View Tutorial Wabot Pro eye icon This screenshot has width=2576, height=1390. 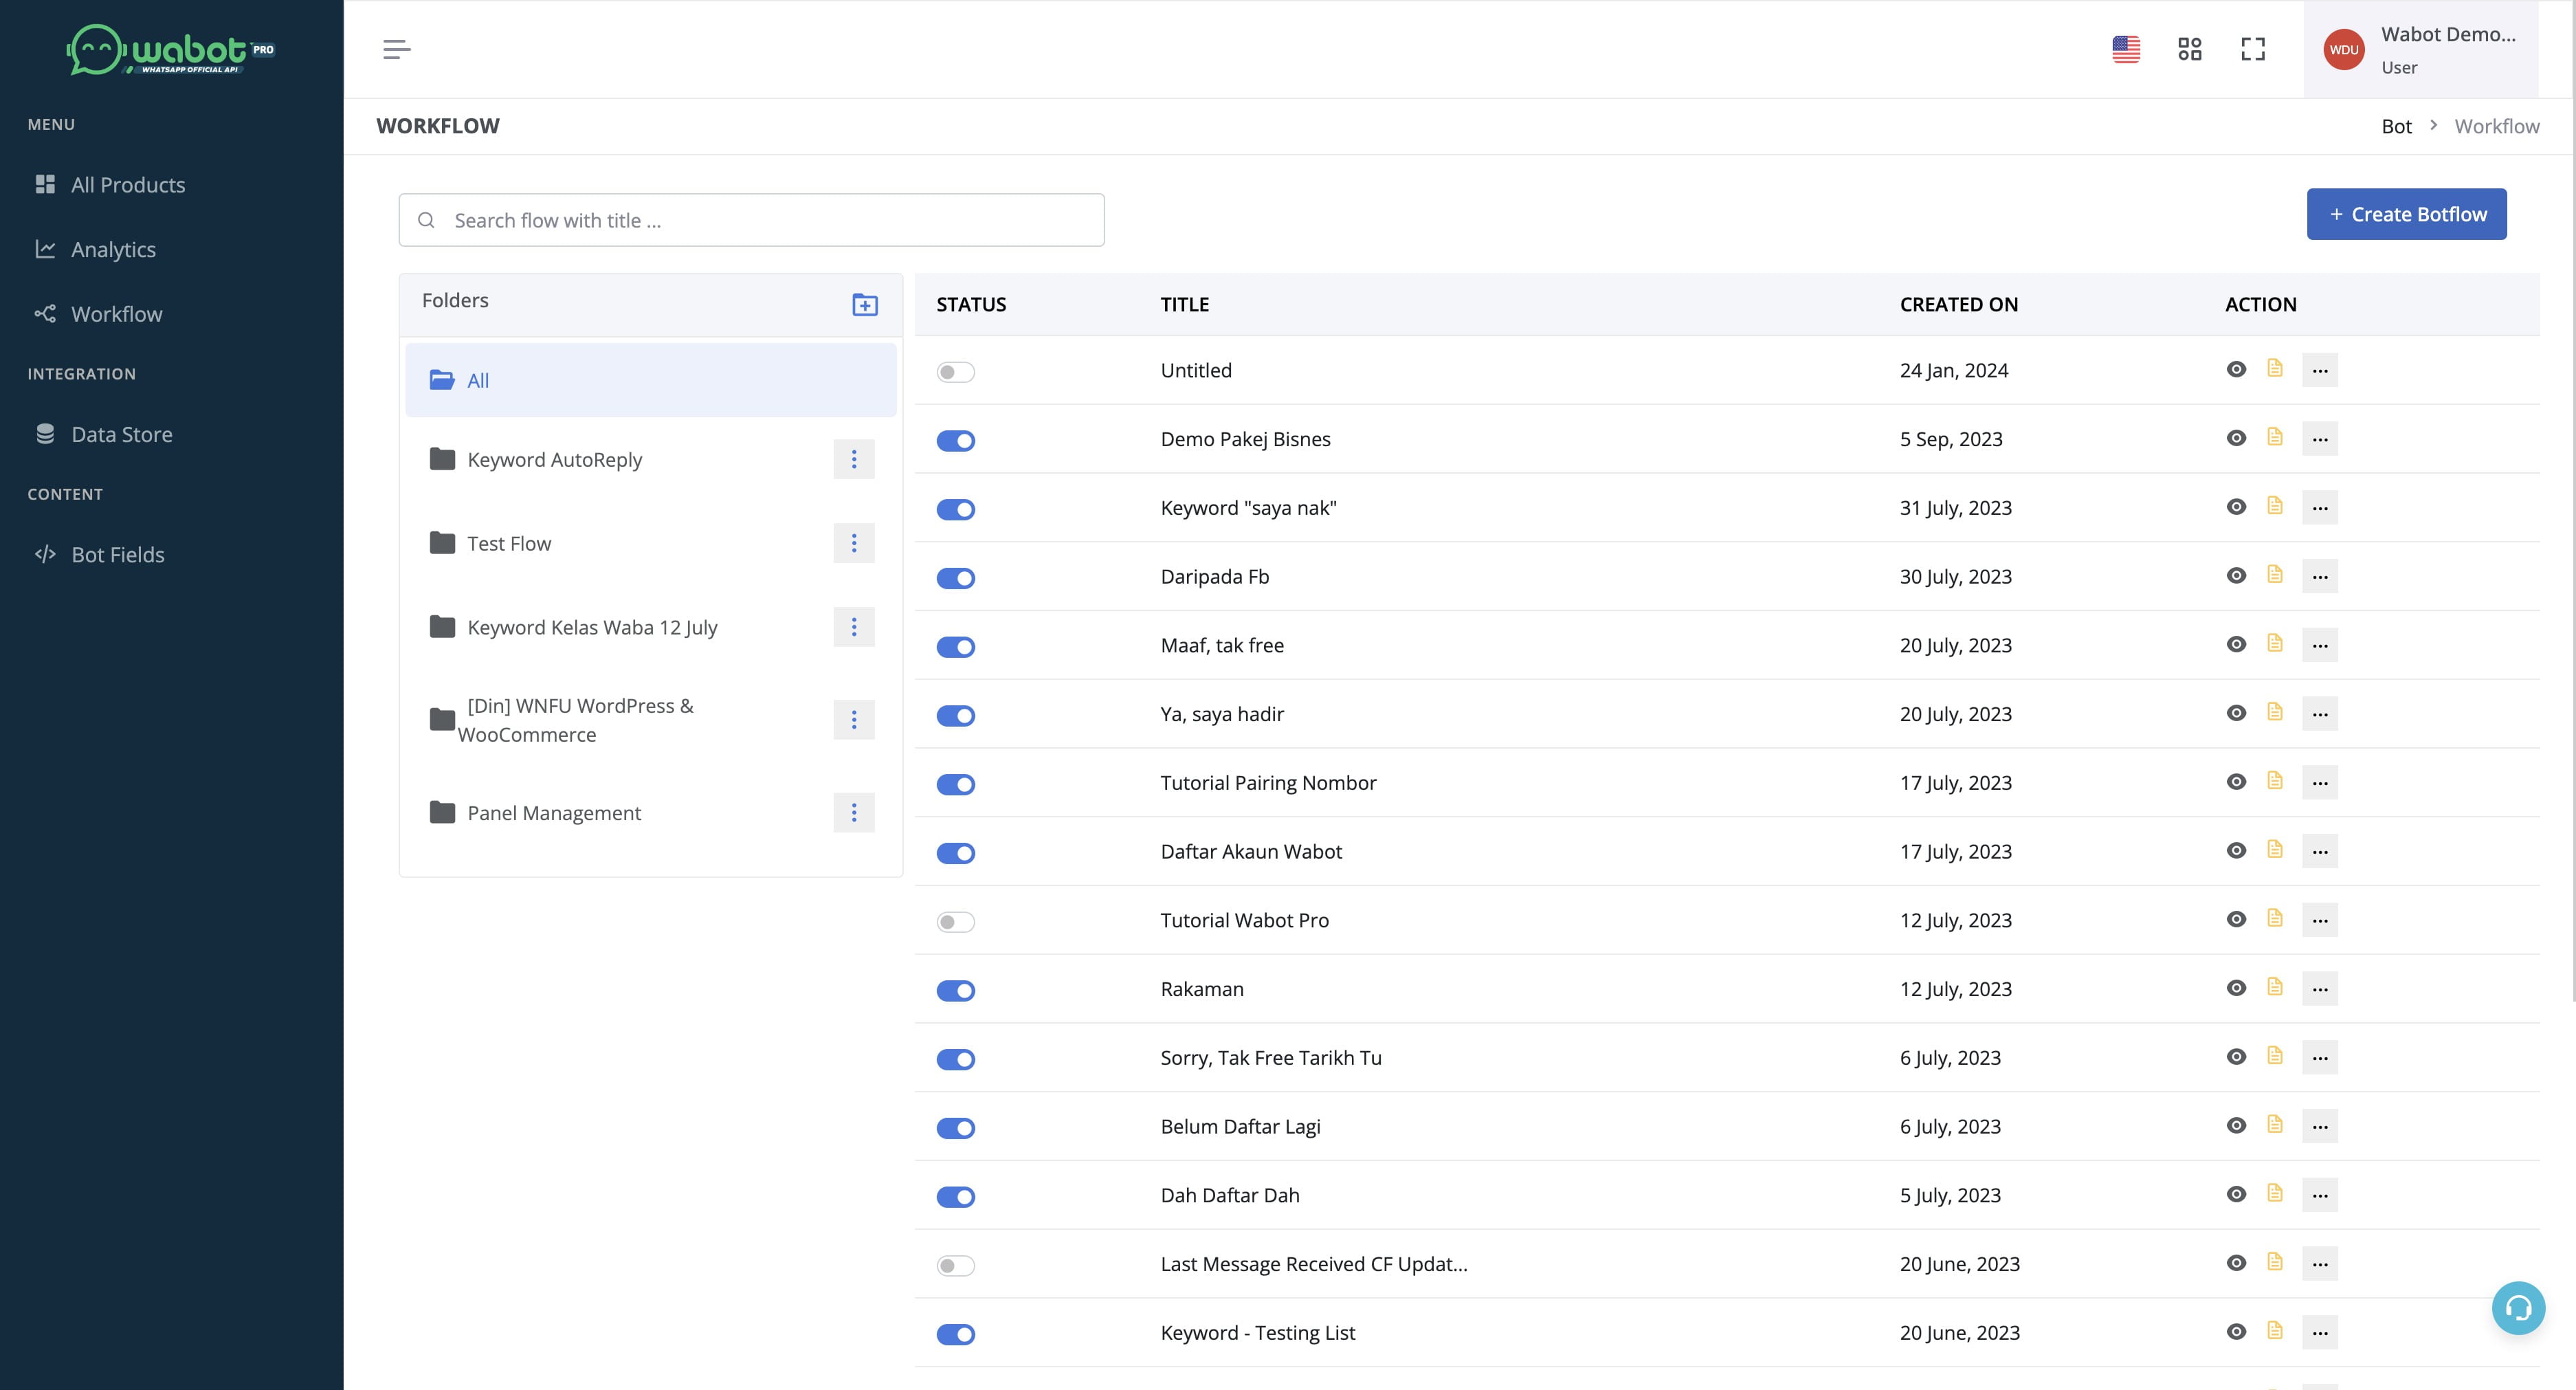2236,920
